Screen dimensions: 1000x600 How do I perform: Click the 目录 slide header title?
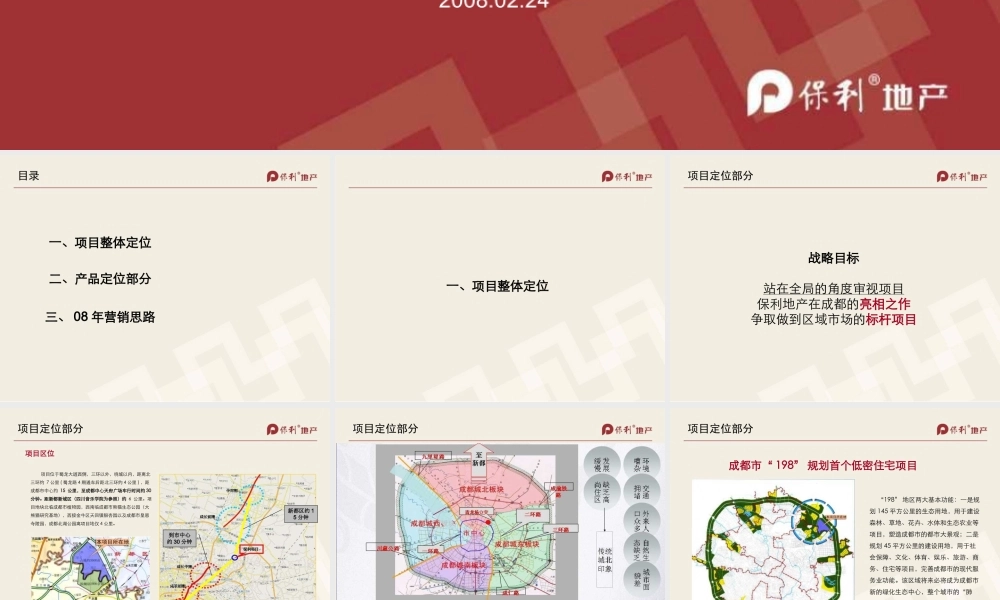(x=29, y=175)
